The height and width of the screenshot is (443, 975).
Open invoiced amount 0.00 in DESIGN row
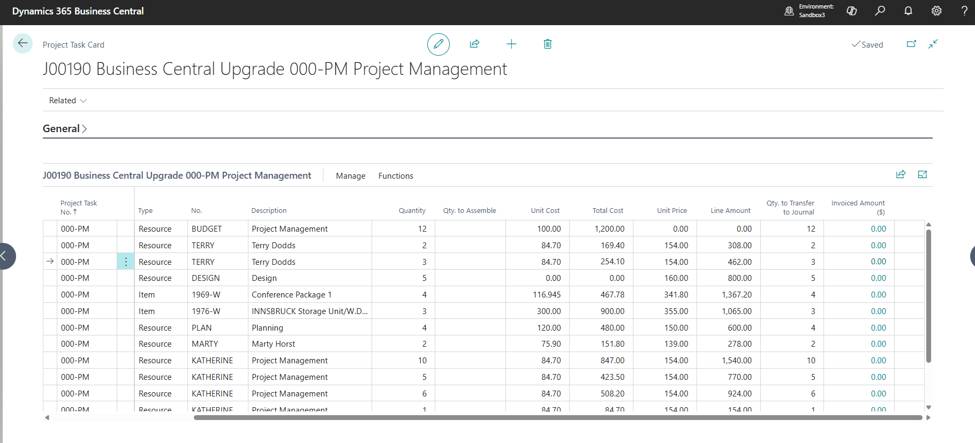click(x=878, y=278)
